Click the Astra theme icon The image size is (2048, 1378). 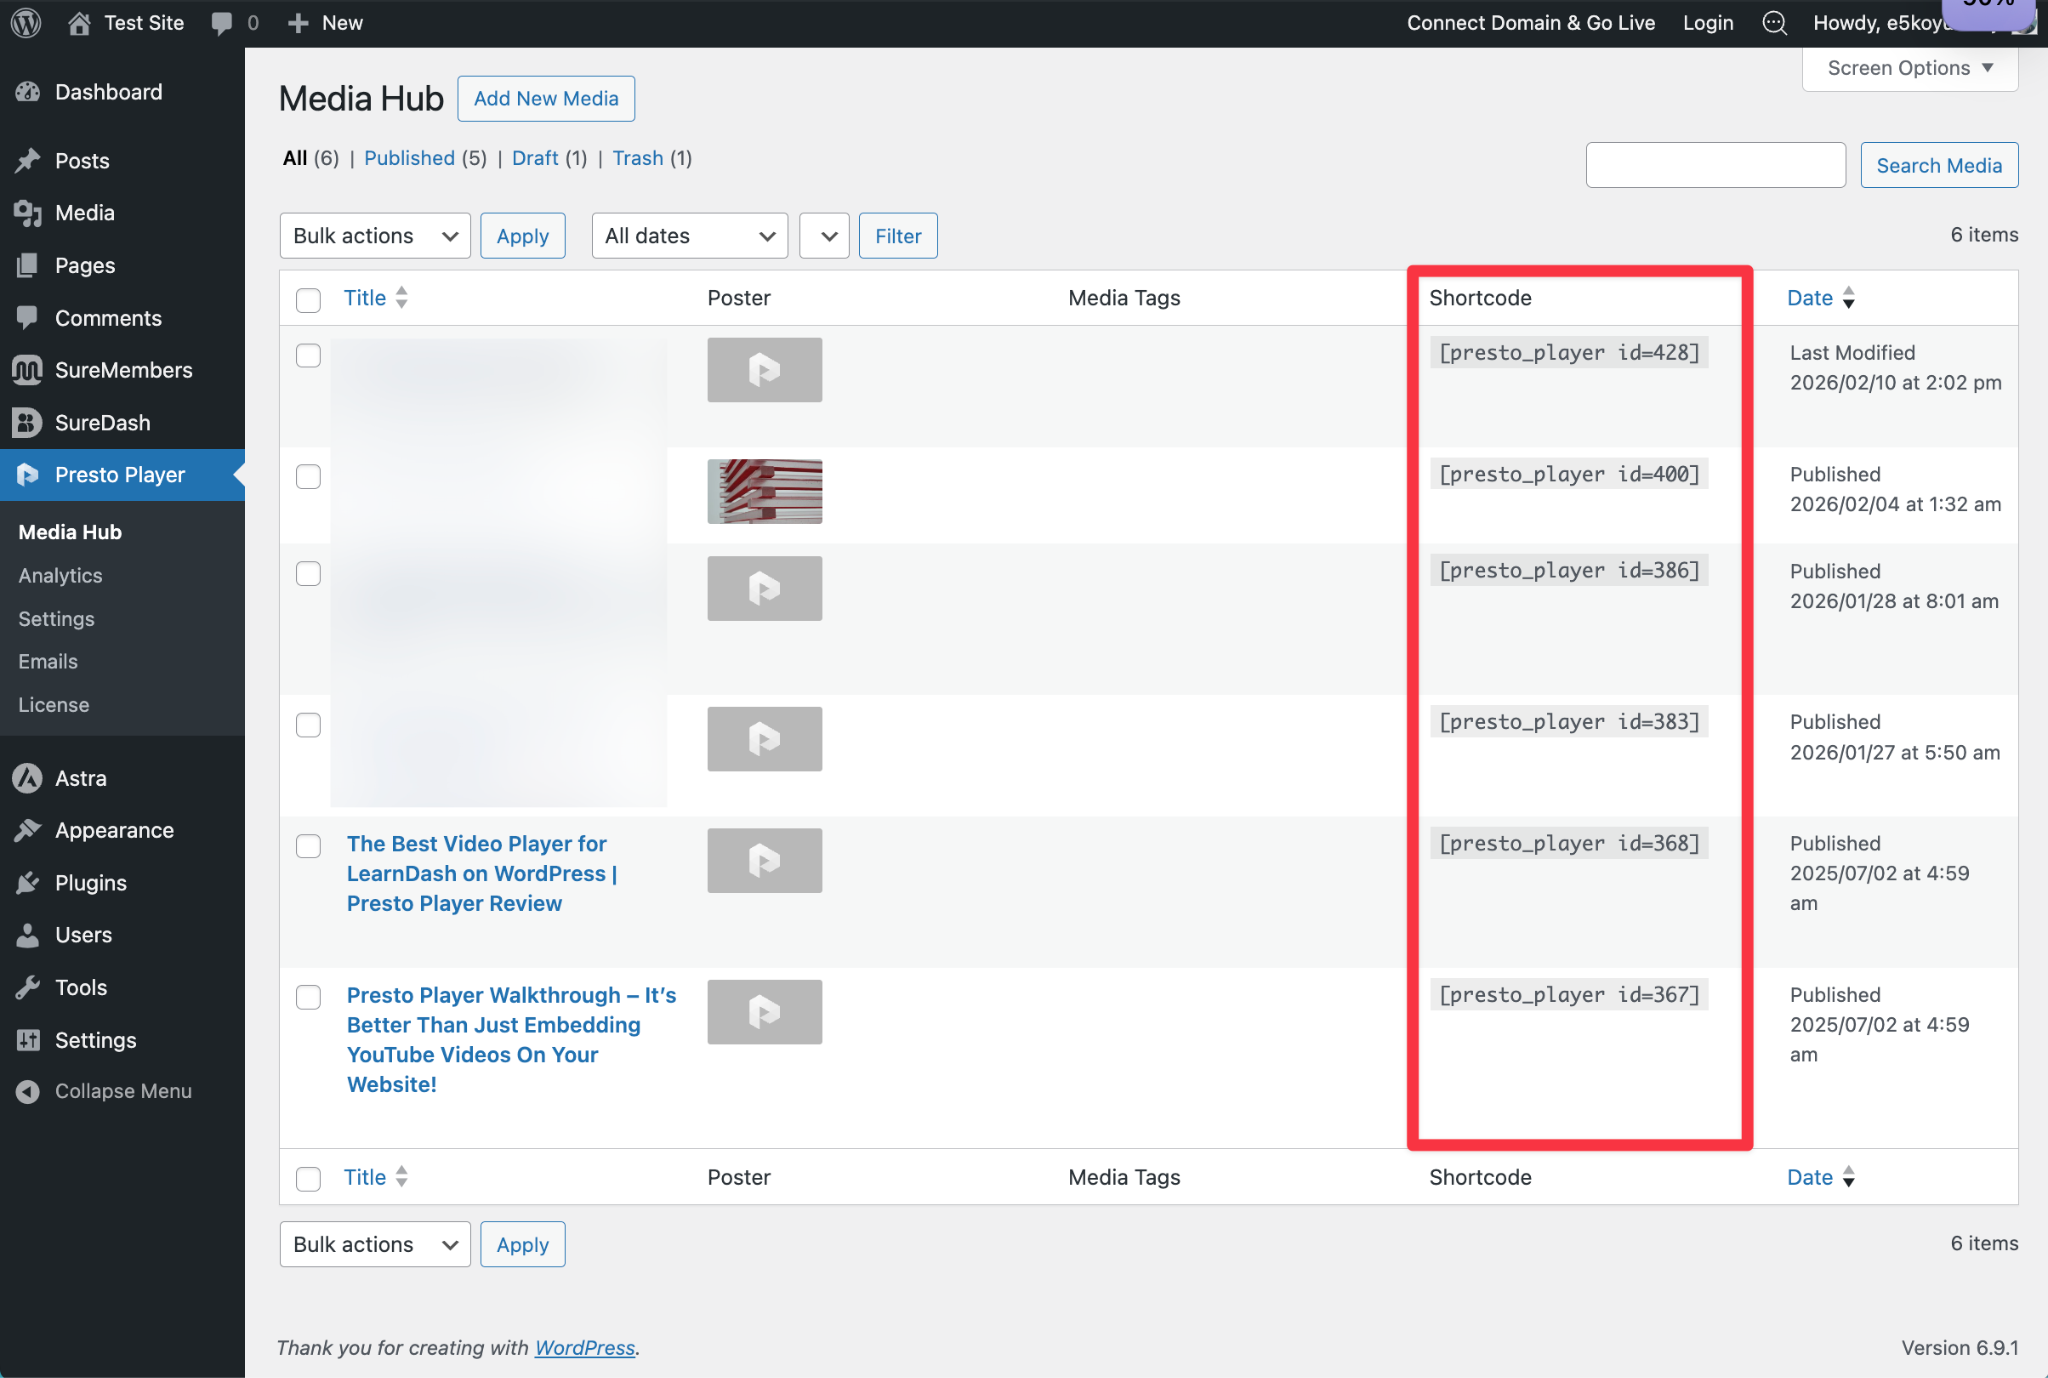coord(27,778)
